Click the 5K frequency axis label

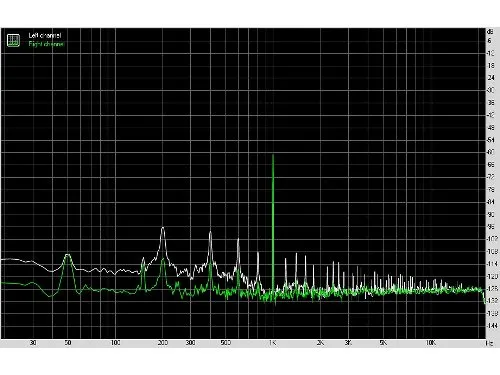(383, 343)
